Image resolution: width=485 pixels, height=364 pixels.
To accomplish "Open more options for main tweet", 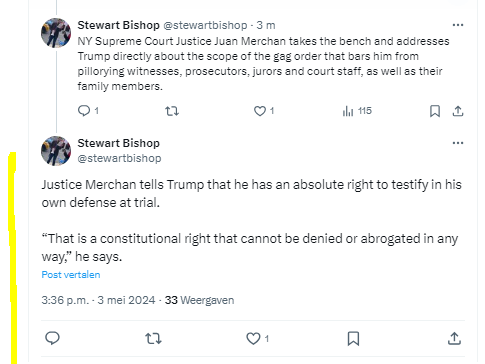I will point(458,143).
